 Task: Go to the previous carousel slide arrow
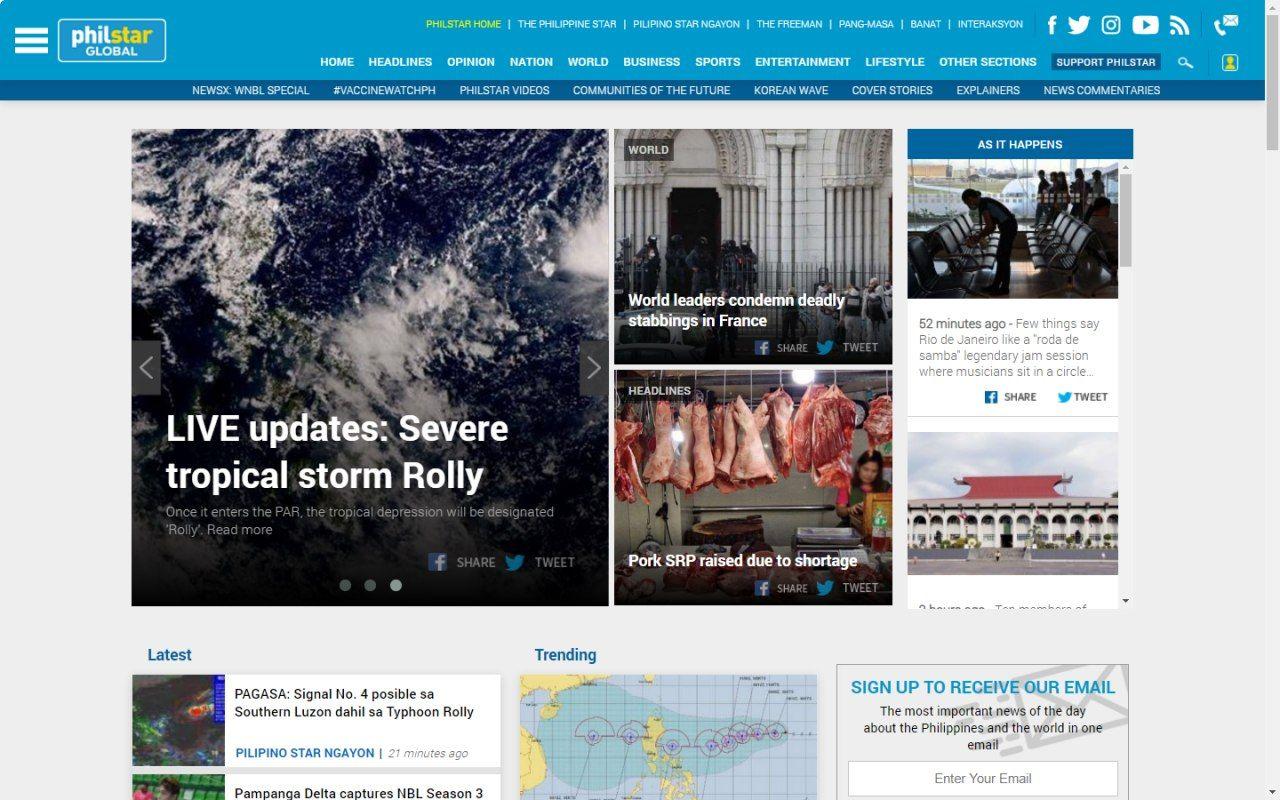(146, 368)
